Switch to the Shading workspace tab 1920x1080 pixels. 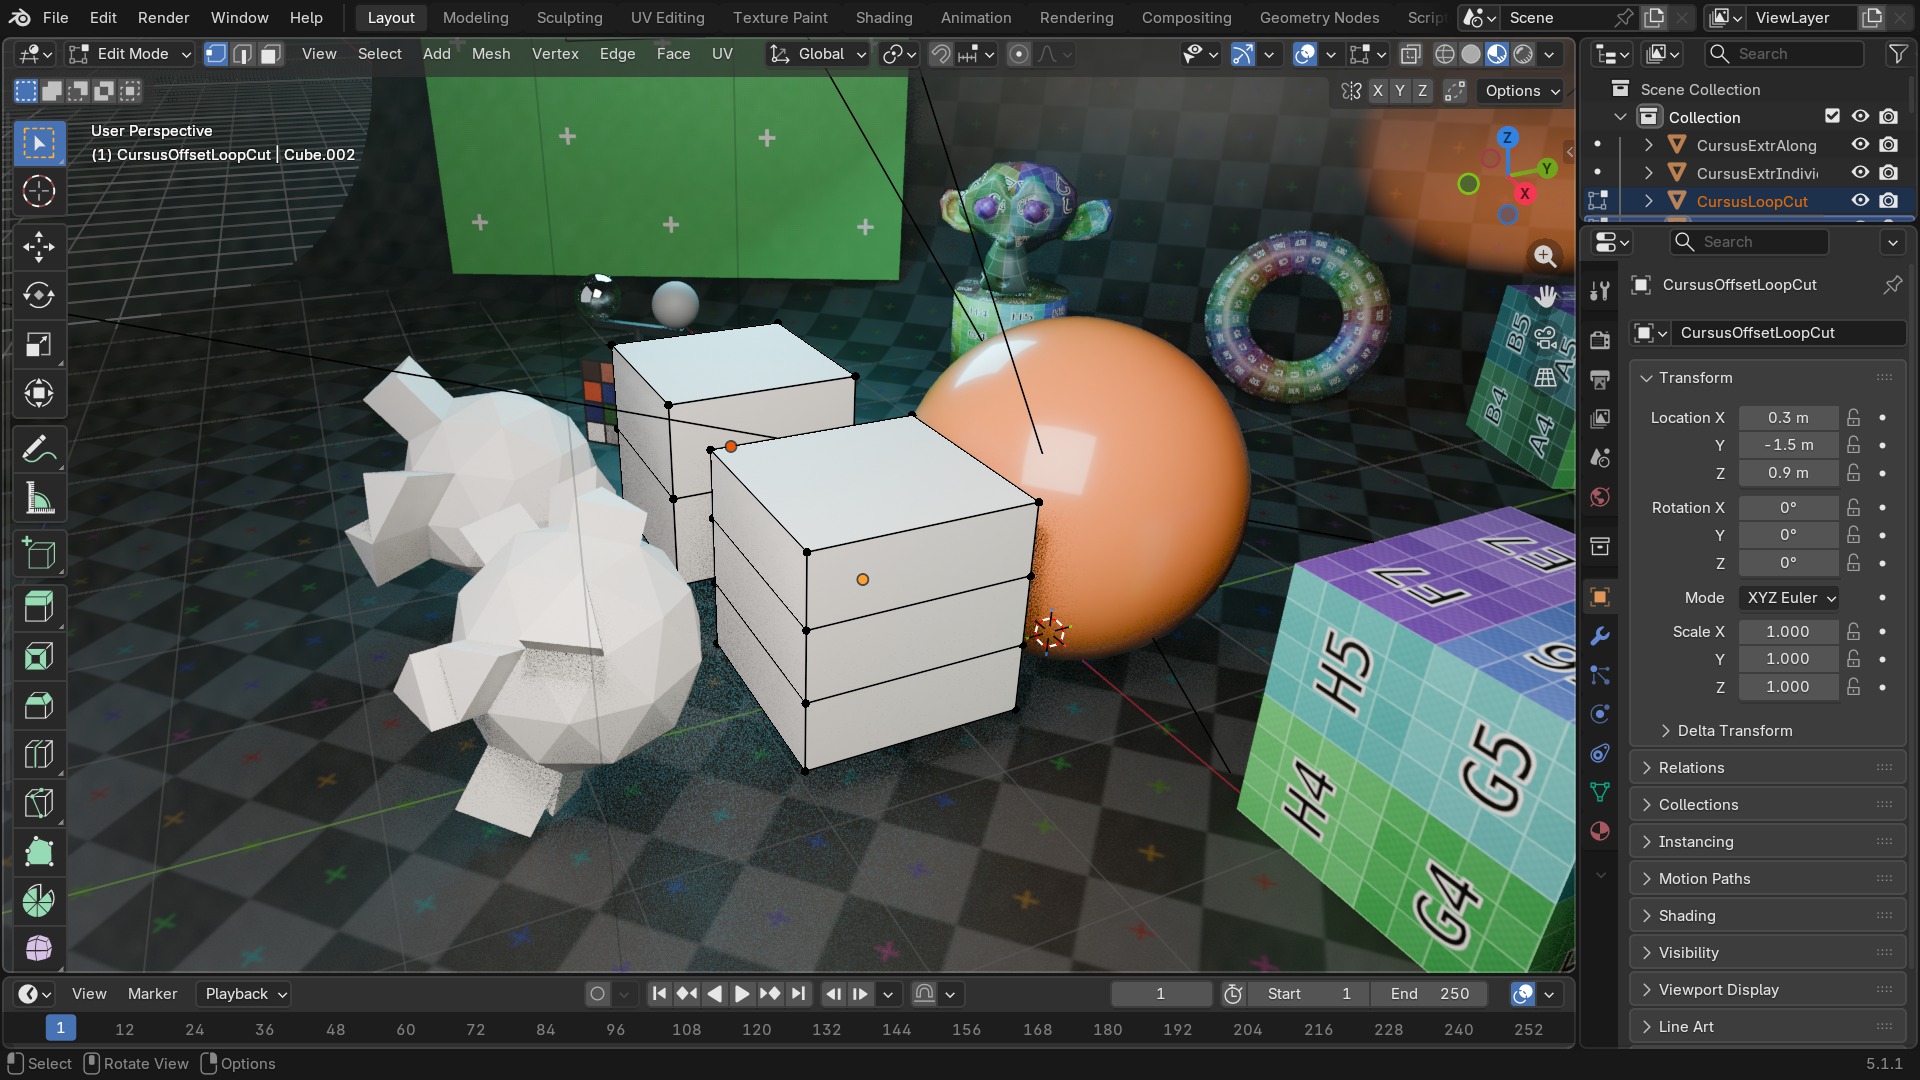tap(884, 18)
